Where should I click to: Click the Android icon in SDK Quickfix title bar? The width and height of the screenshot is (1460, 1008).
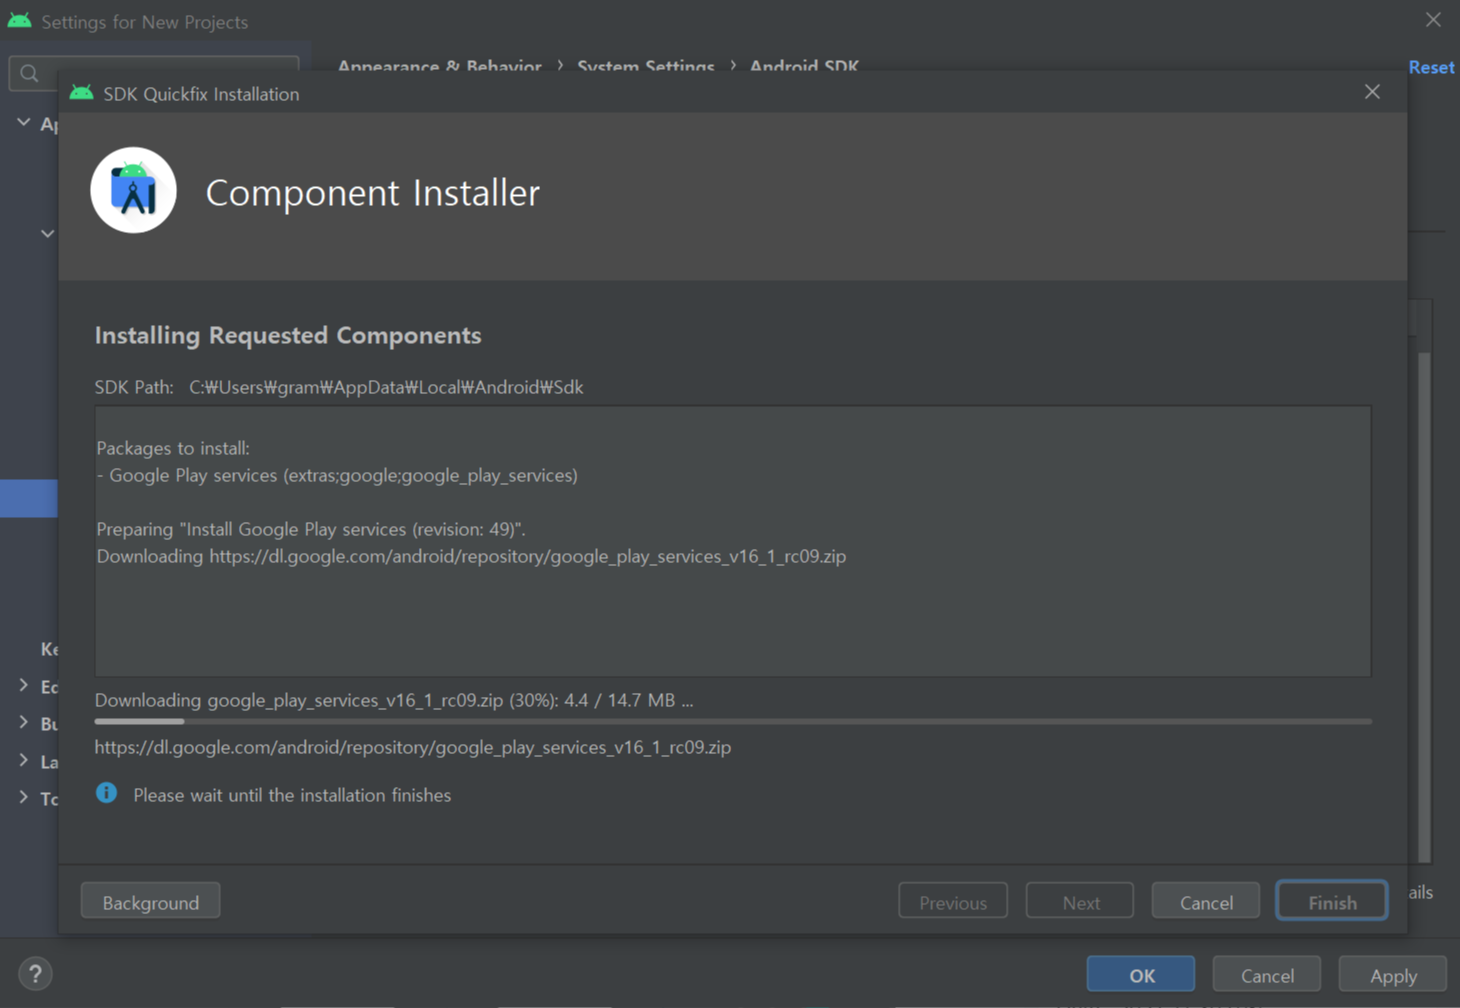pos(82,93)
